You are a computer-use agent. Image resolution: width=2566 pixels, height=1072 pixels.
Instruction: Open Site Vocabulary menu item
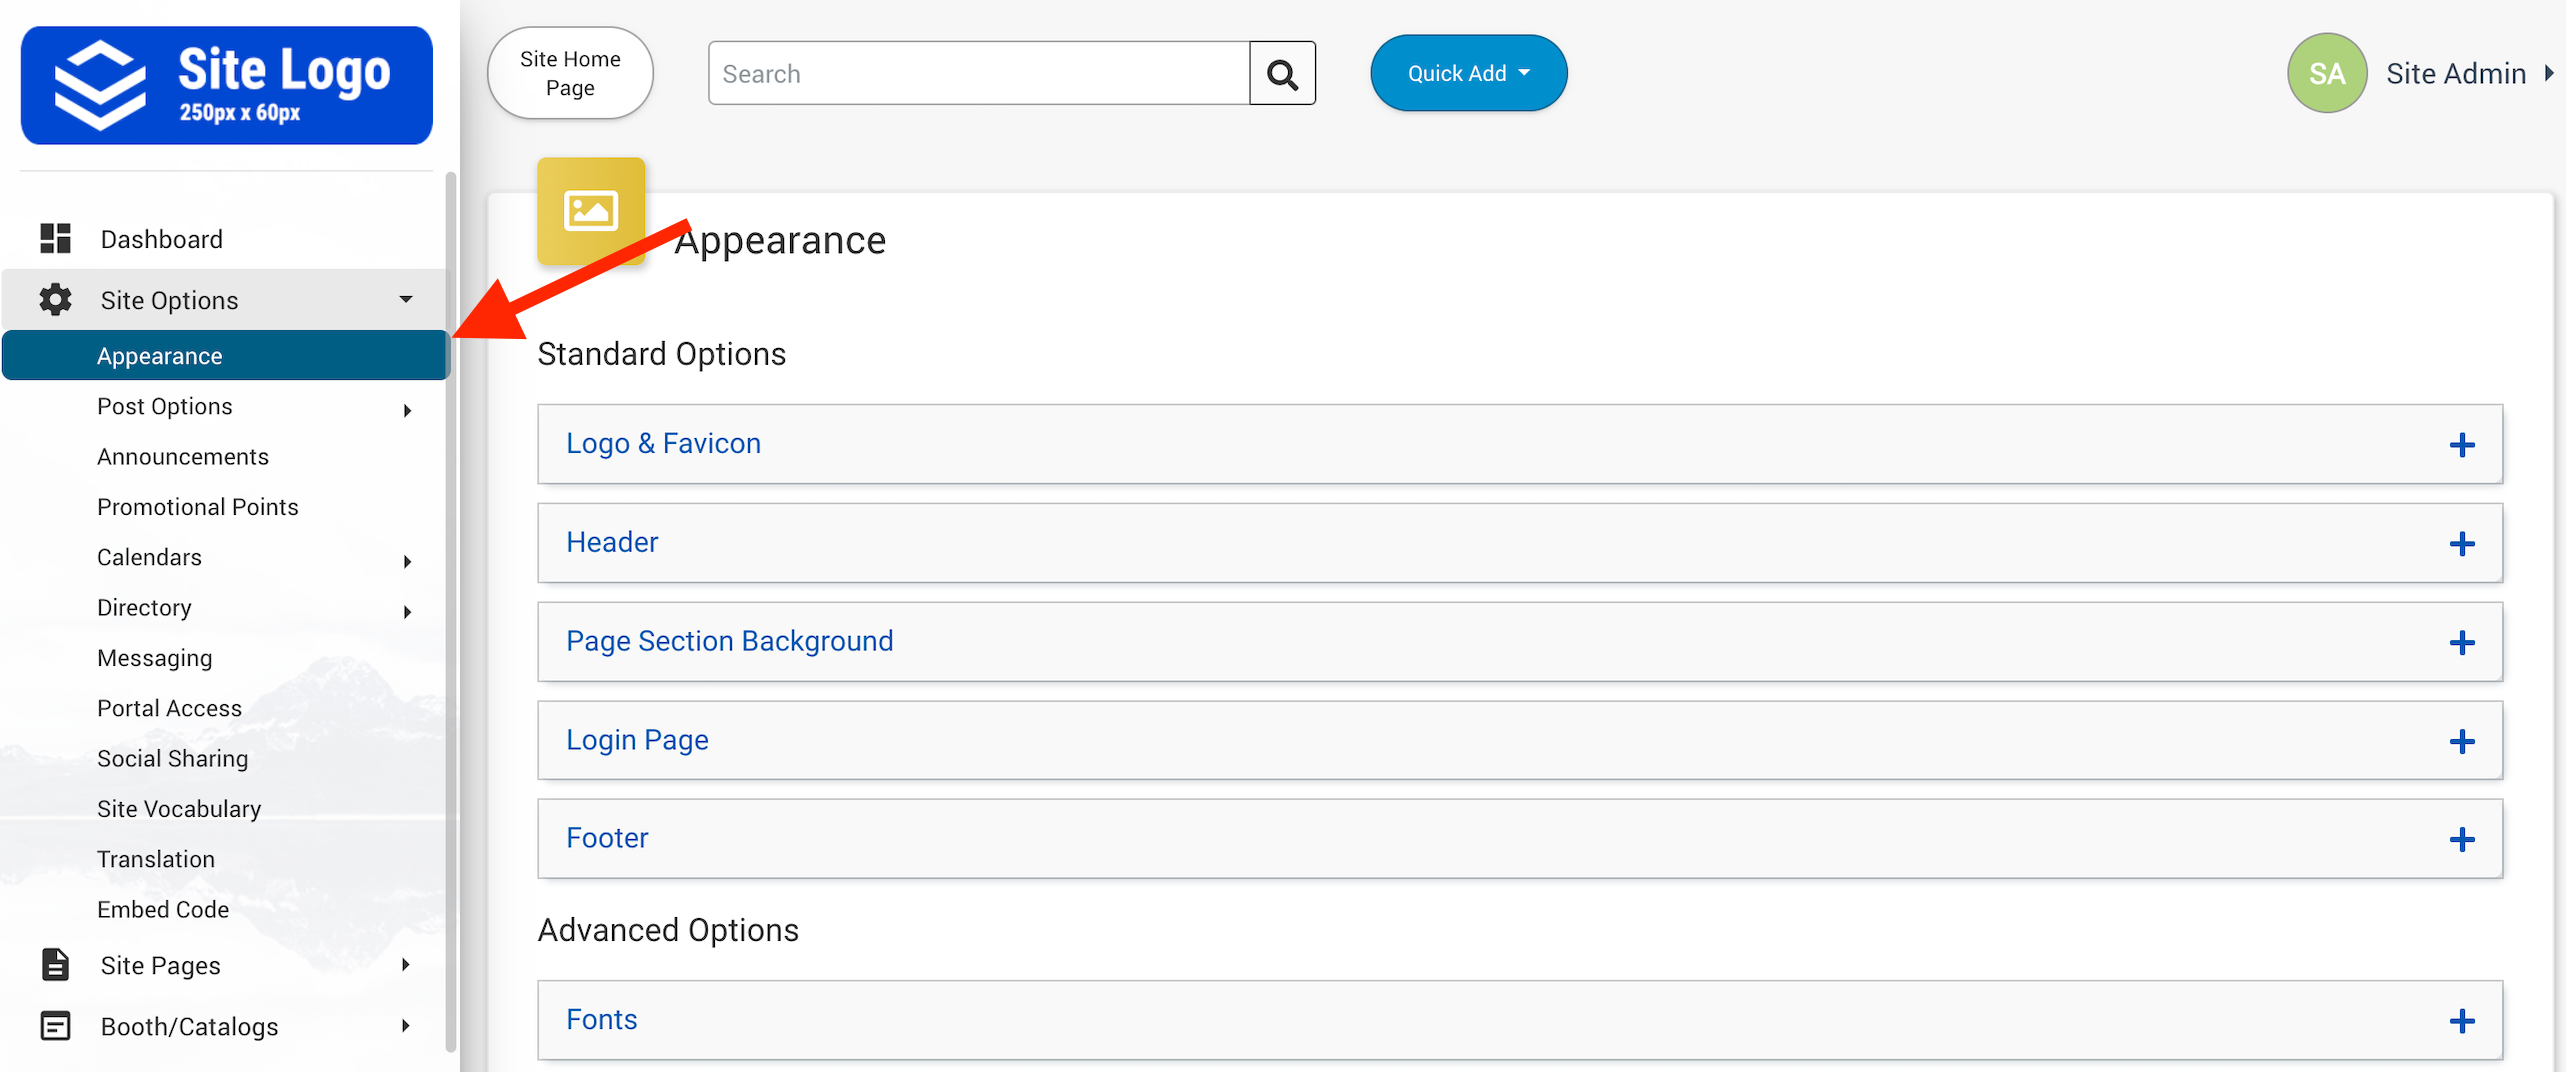[x=179, y=809]
